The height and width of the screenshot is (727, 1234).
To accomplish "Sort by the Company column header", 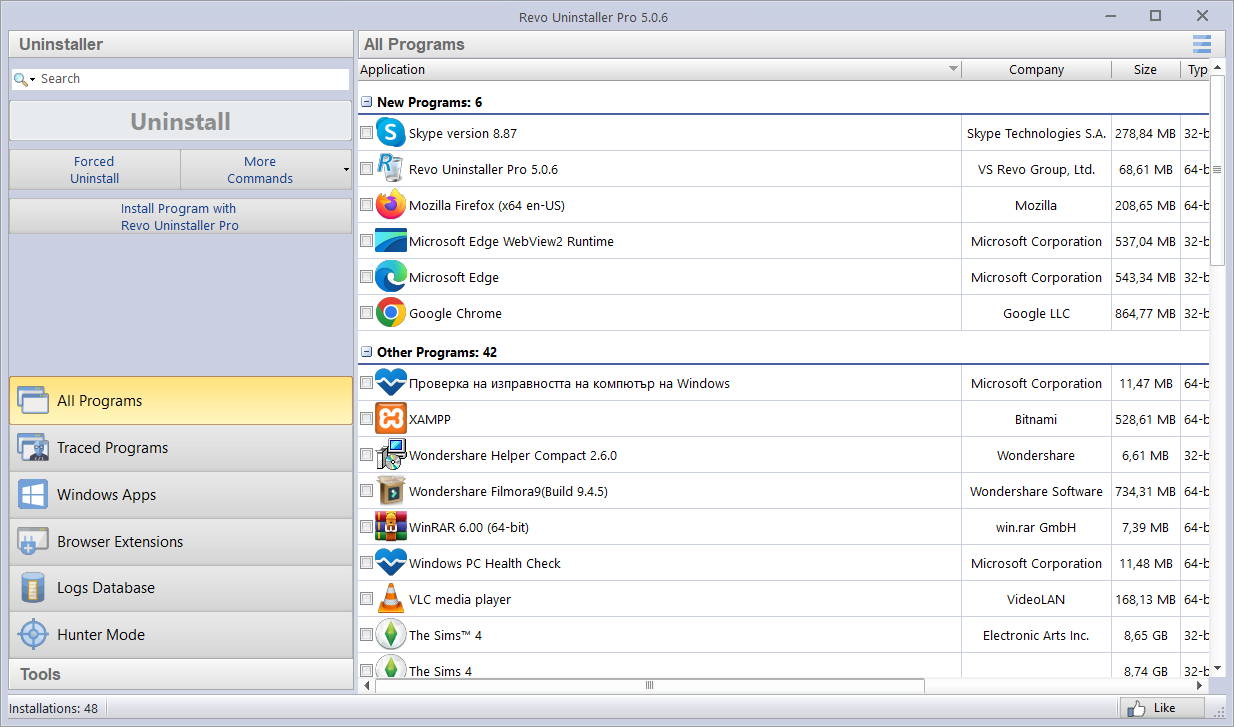I will click(1036, 70).
